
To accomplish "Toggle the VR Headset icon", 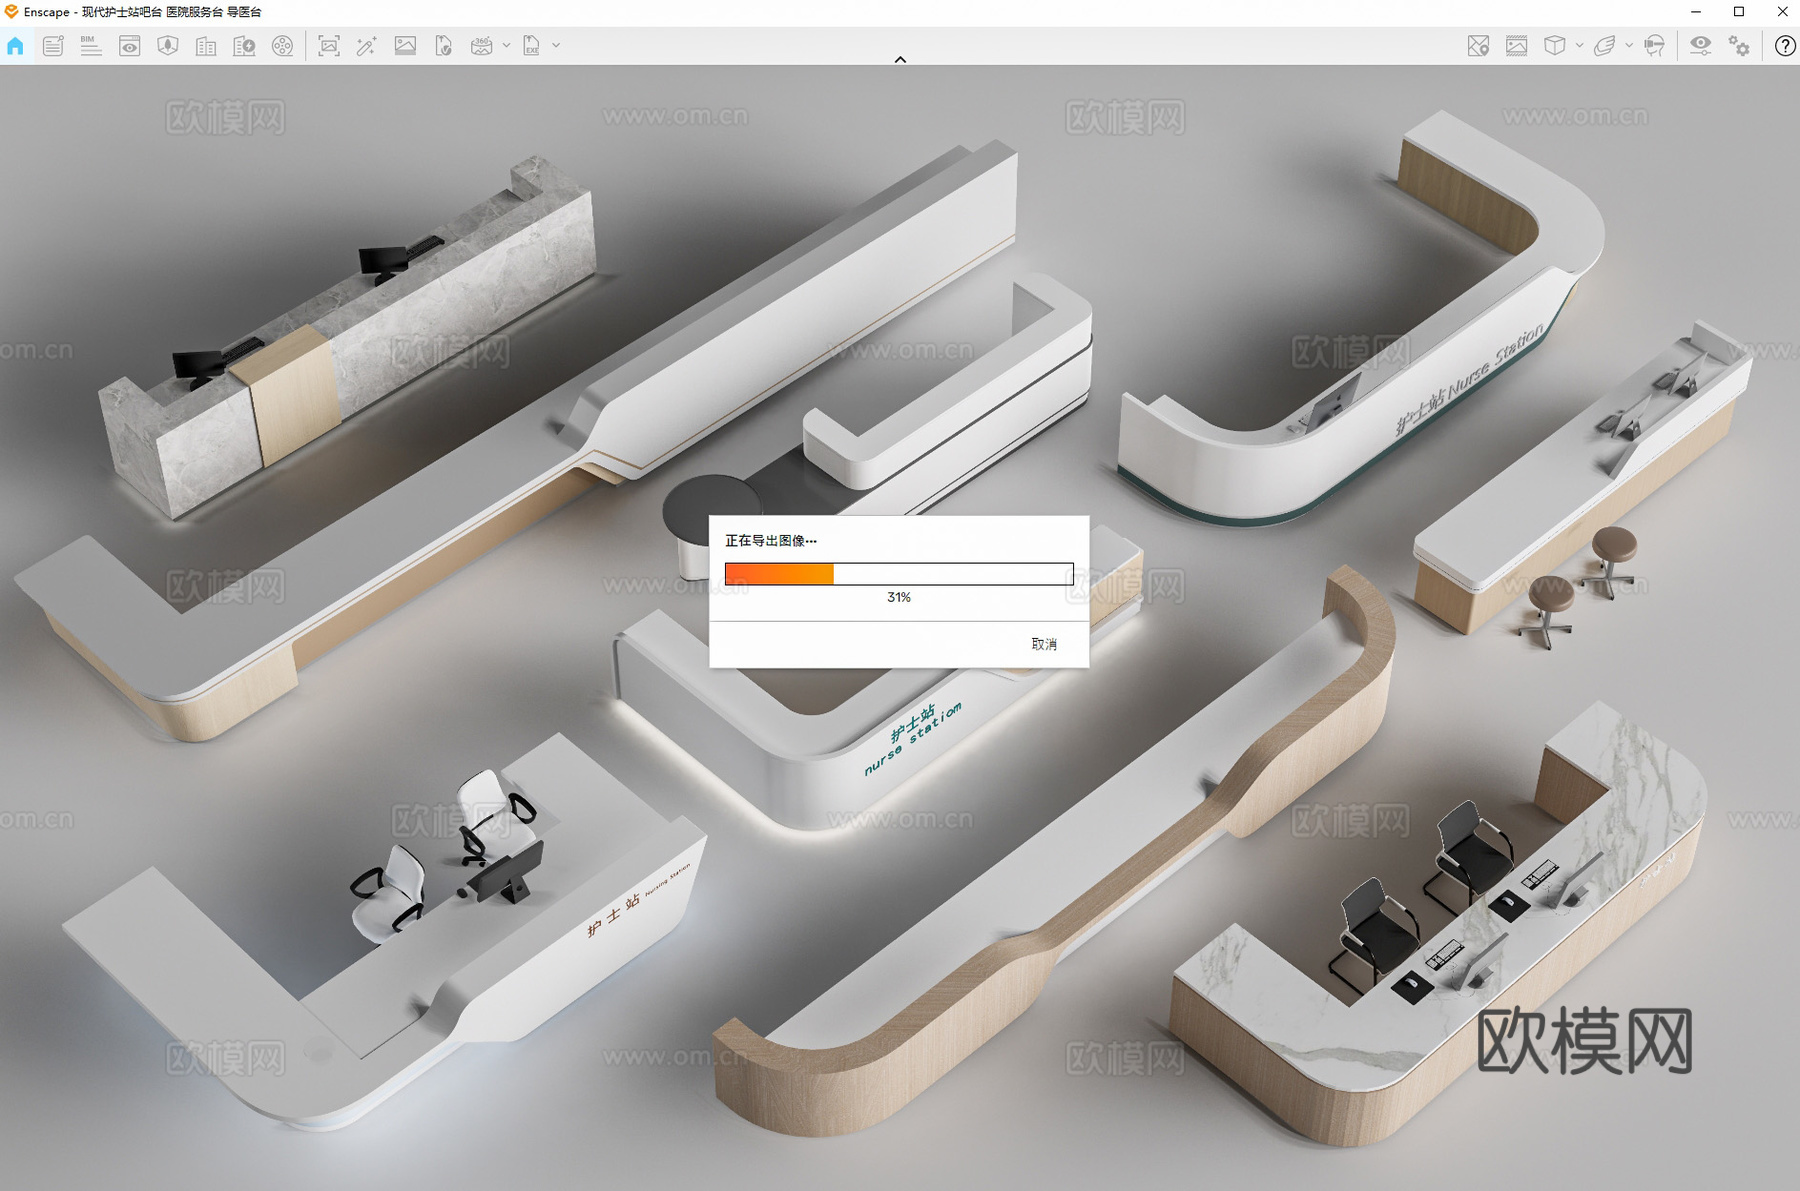I will pos(1655,46).
